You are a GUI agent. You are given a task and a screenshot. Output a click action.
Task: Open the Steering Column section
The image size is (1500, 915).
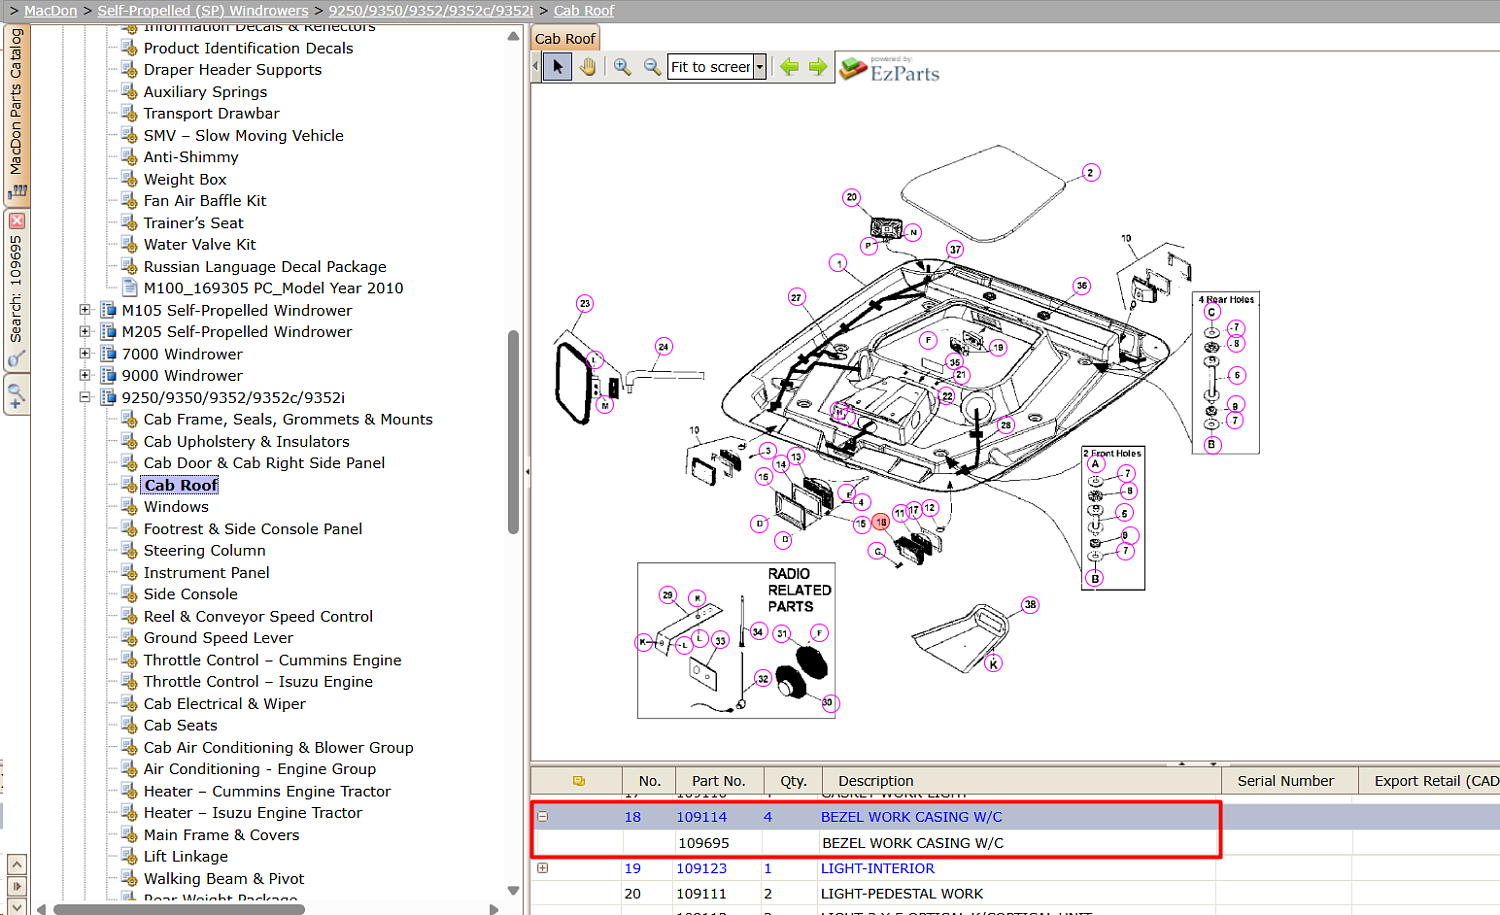click(x=204, y=550)
